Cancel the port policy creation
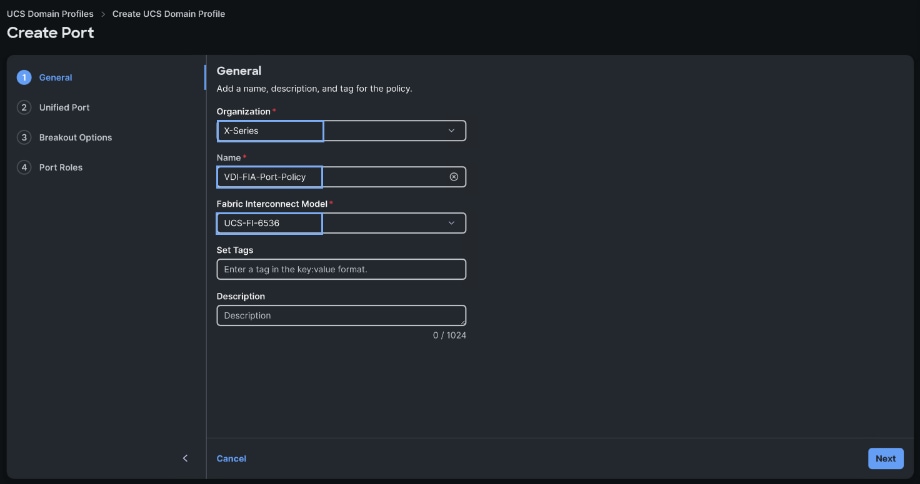Image resolution: width=920 pixels, height=484 pixels. [231, 458]
